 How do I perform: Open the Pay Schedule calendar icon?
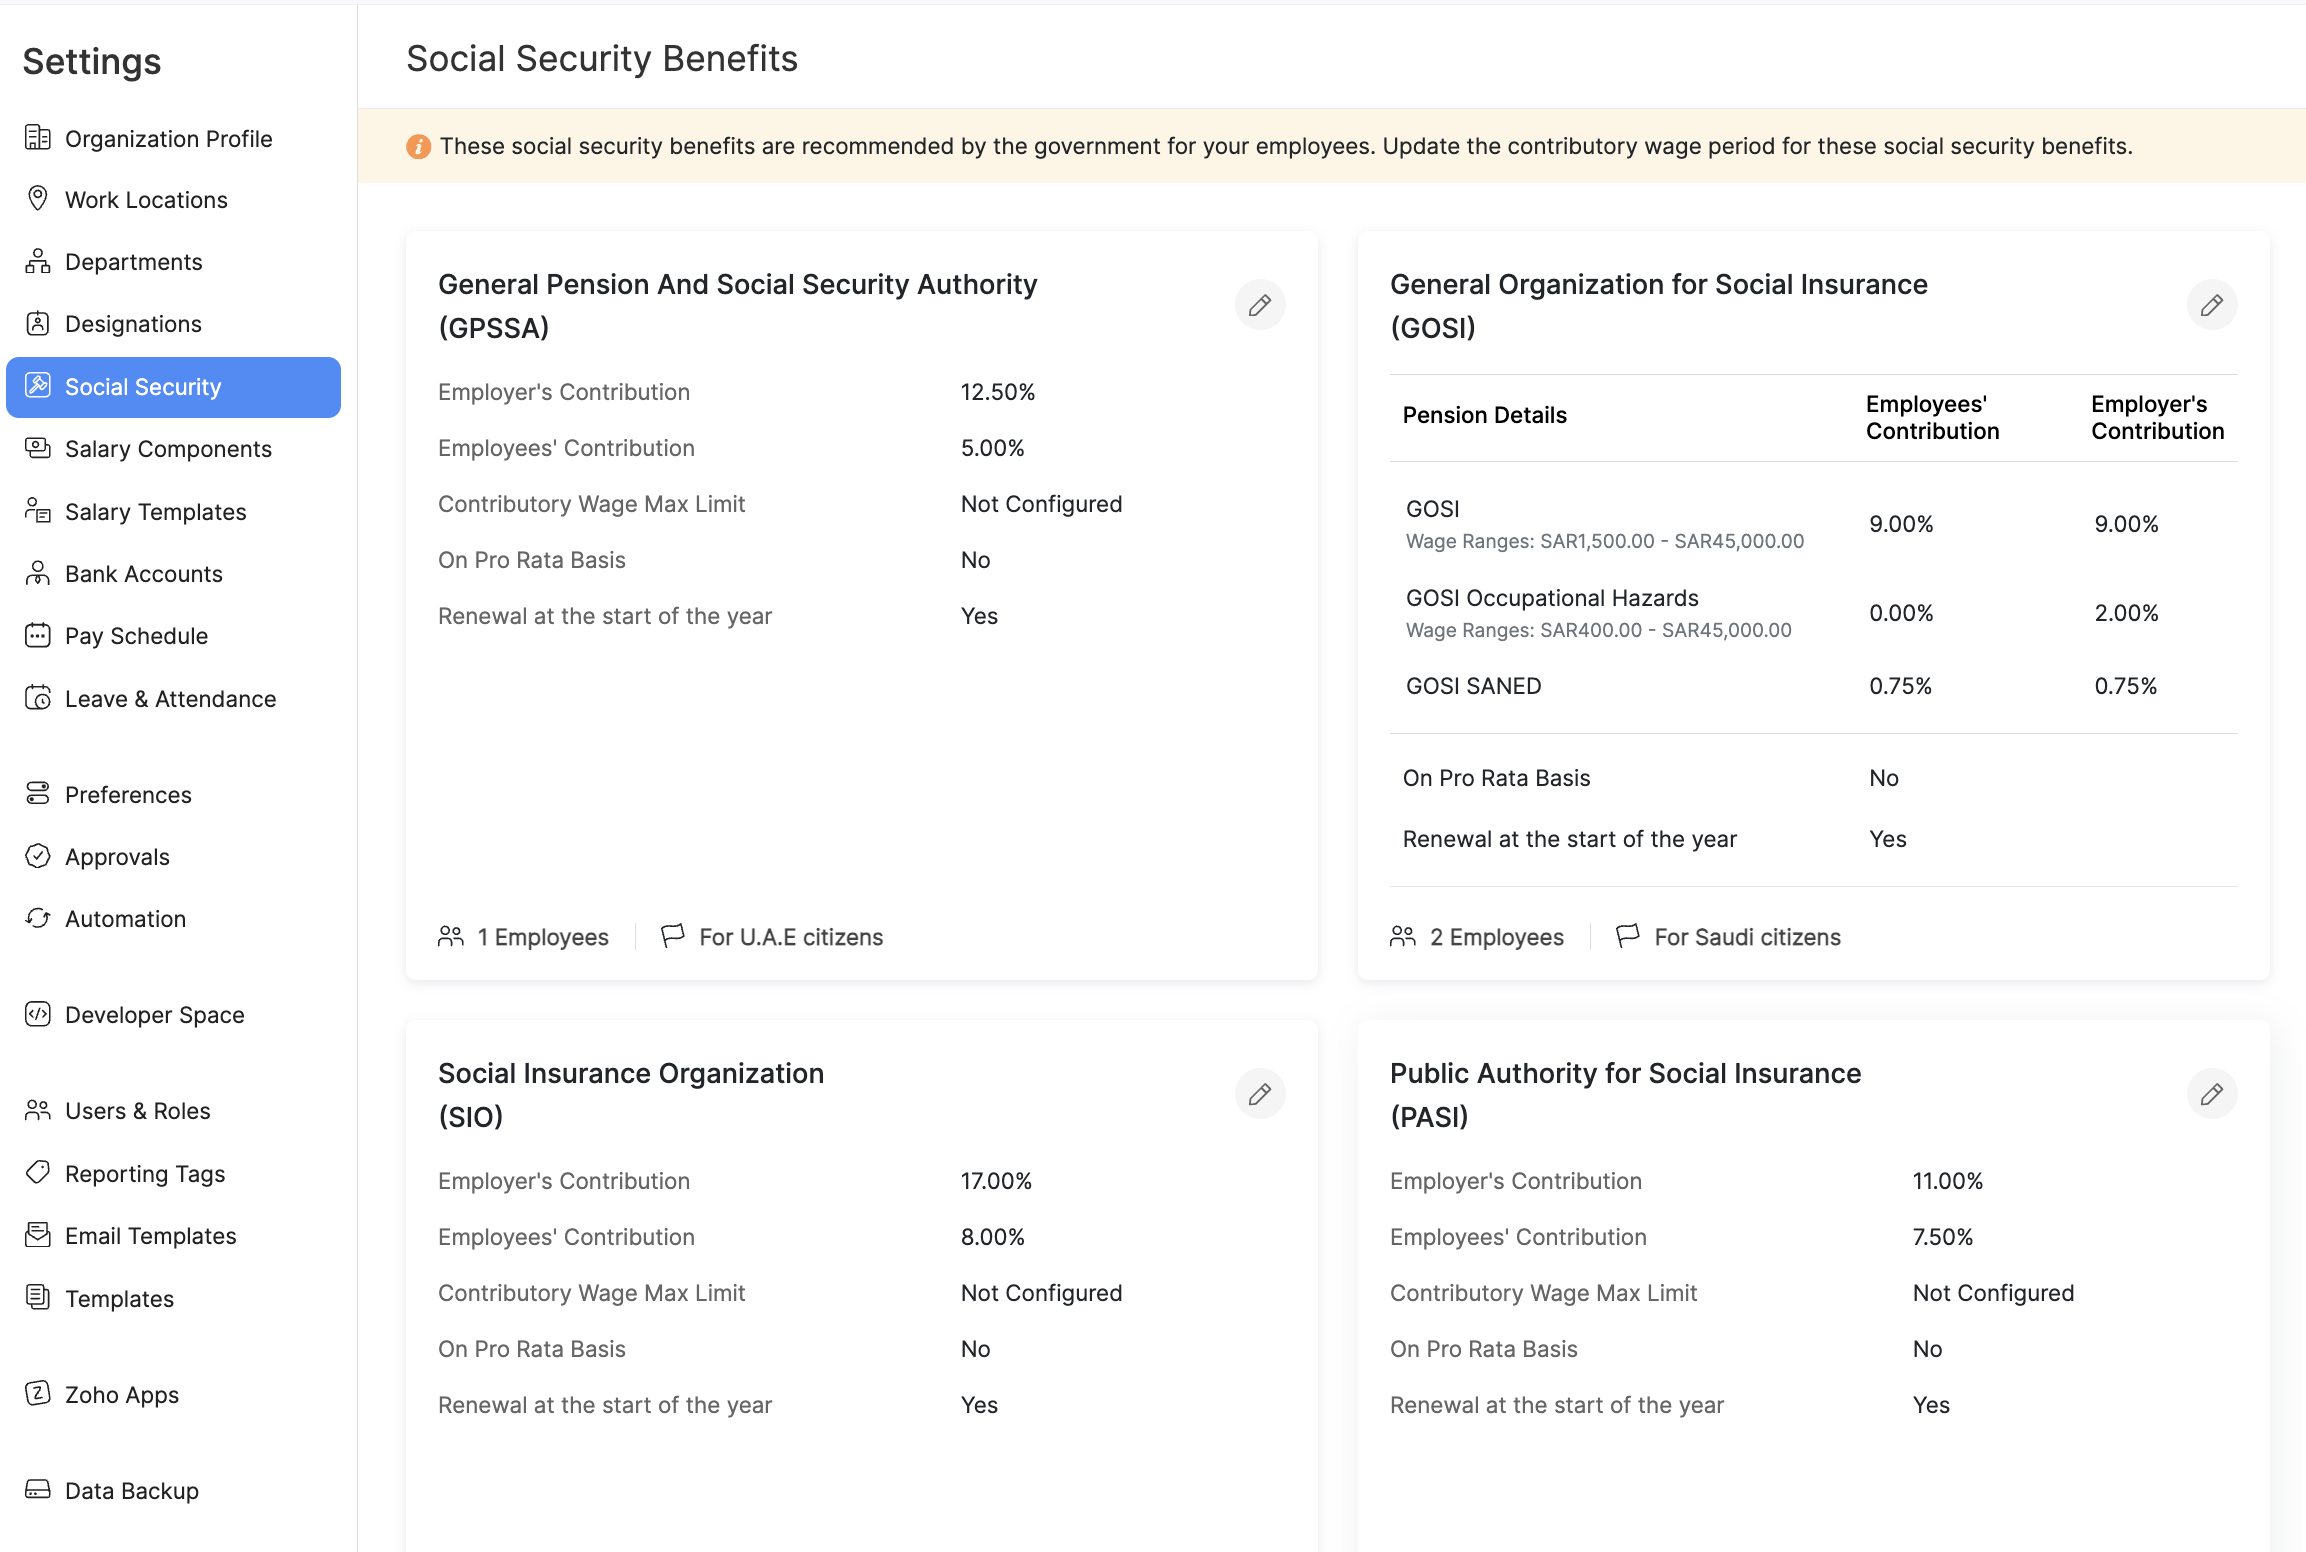(x=38, y=636)
